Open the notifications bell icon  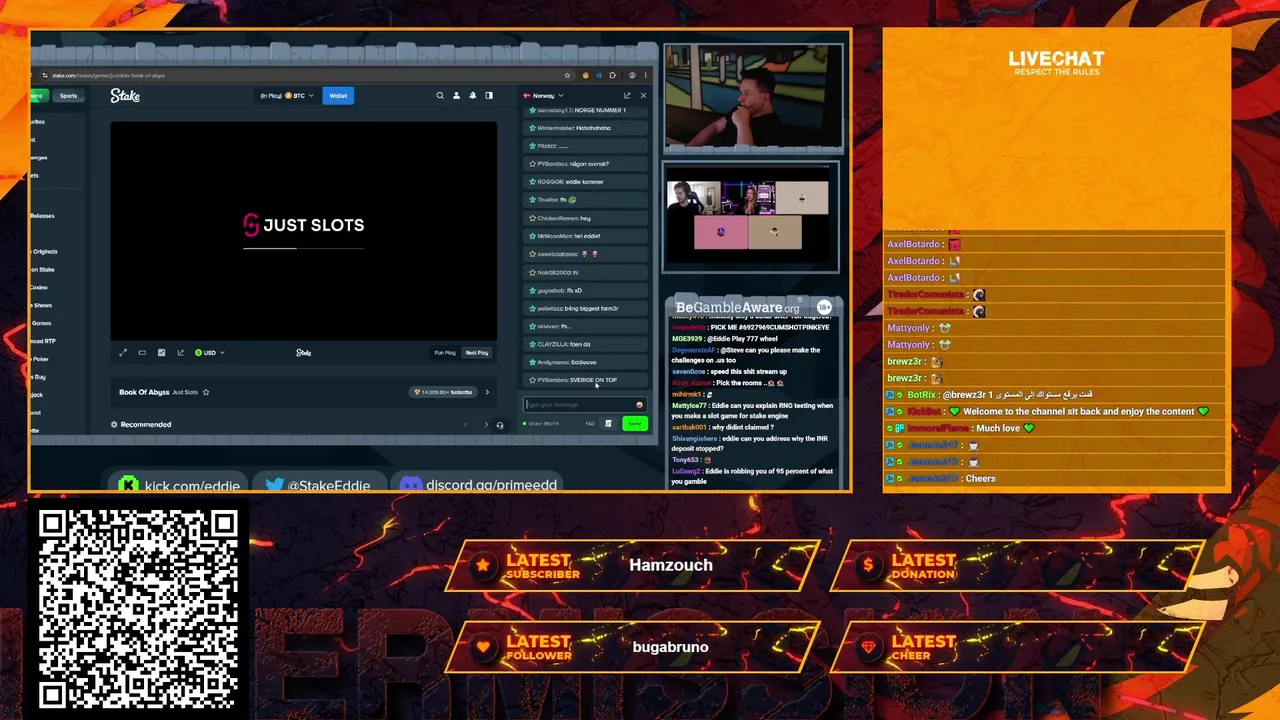(x=472, y=96)
